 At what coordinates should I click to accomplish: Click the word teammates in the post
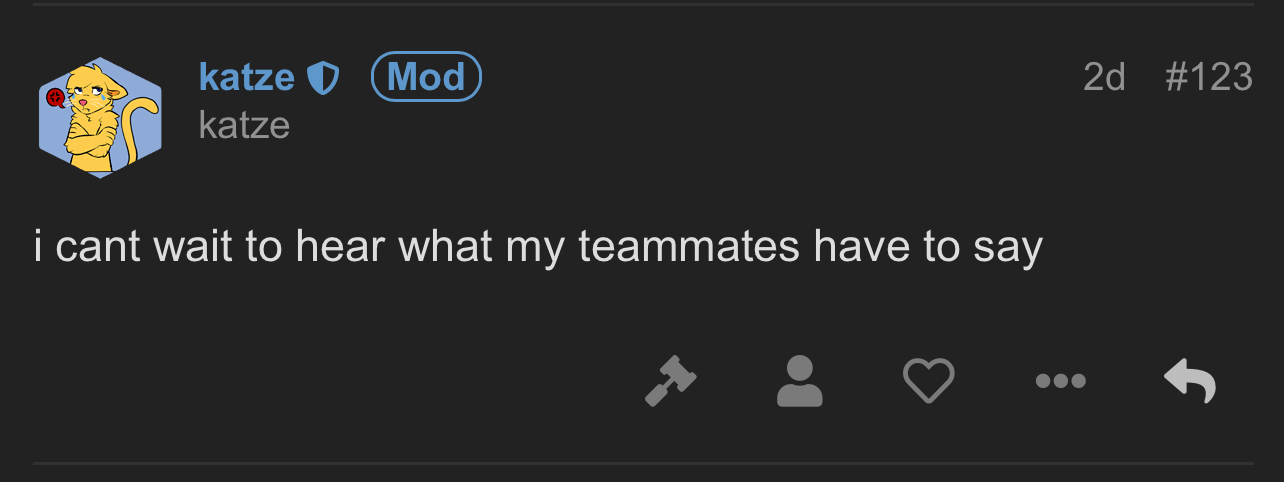pyautogui.click(x=689, y=247)
